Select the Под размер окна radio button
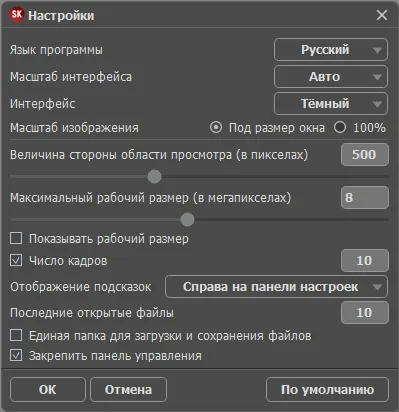The width and height of the screenshot is (399, 412). pos(216,127)
